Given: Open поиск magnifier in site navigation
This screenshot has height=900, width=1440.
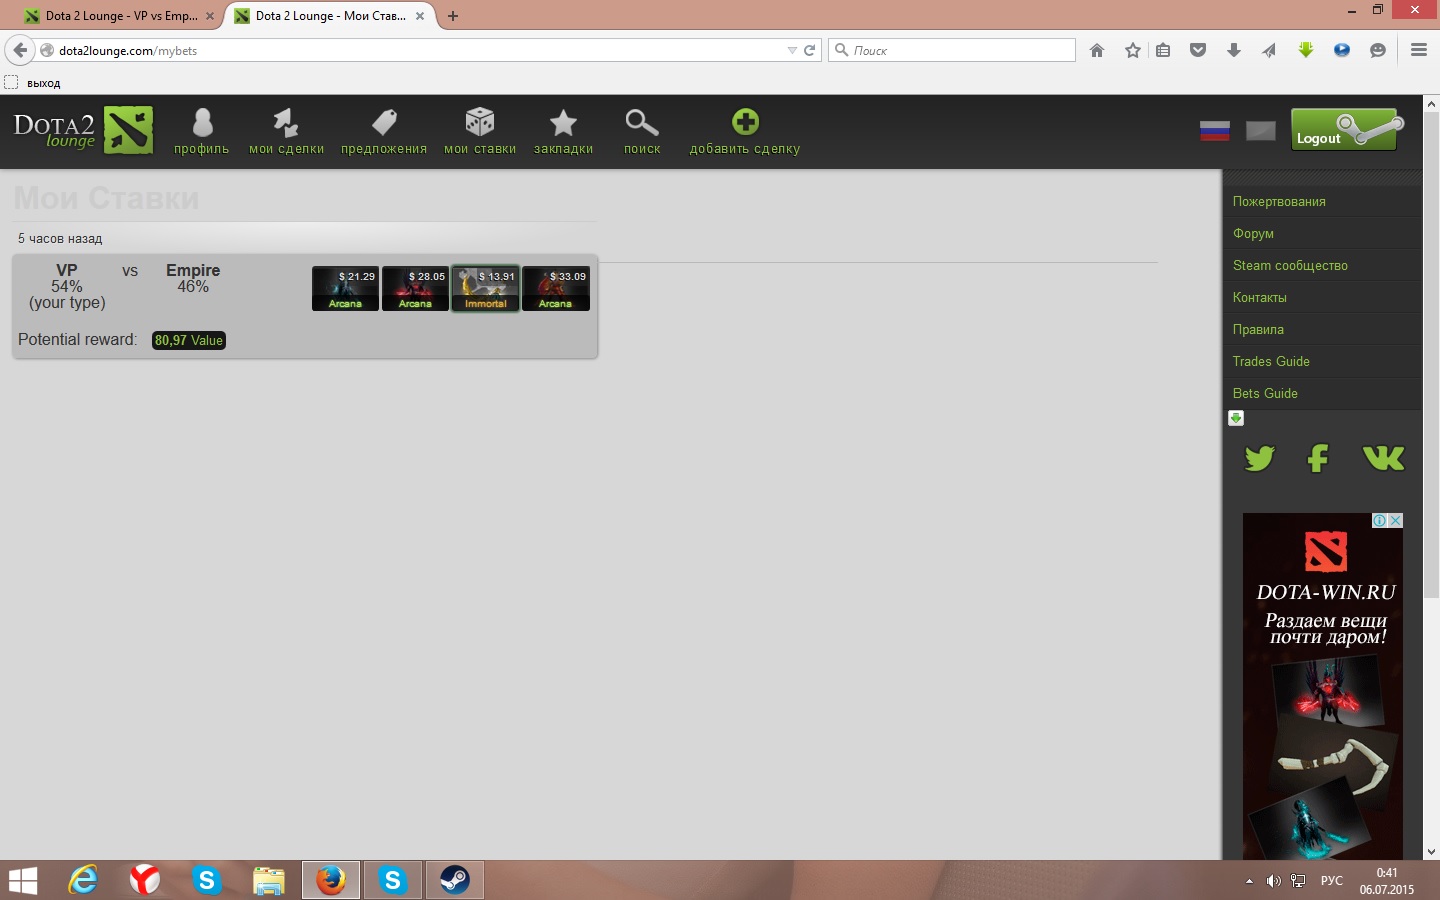Looking at the screenshot, I should click(x=642, y=123).
